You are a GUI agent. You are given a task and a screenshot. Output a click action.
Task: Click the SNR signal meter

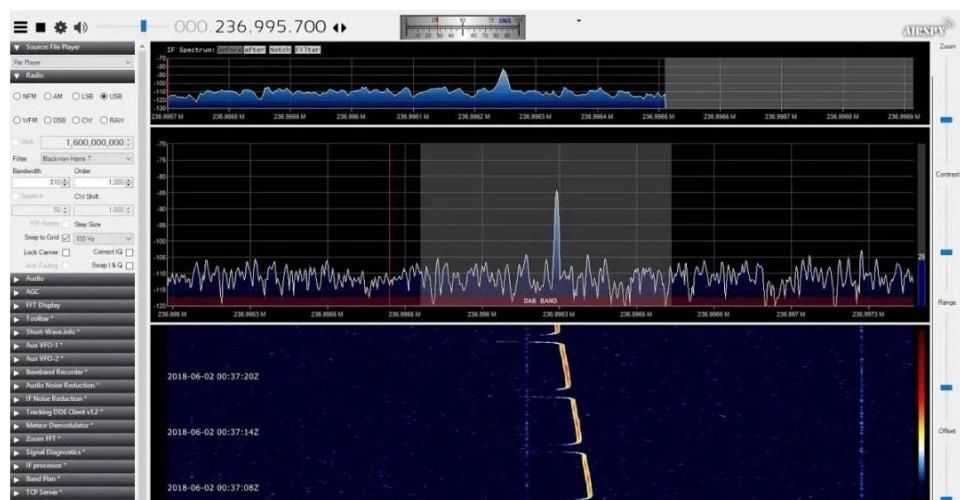pos(462,27)
